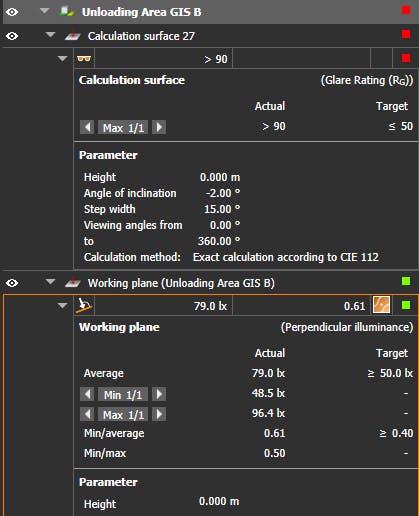
Task: Click the perpendicular illuminance icon
Action: (84, 305)
